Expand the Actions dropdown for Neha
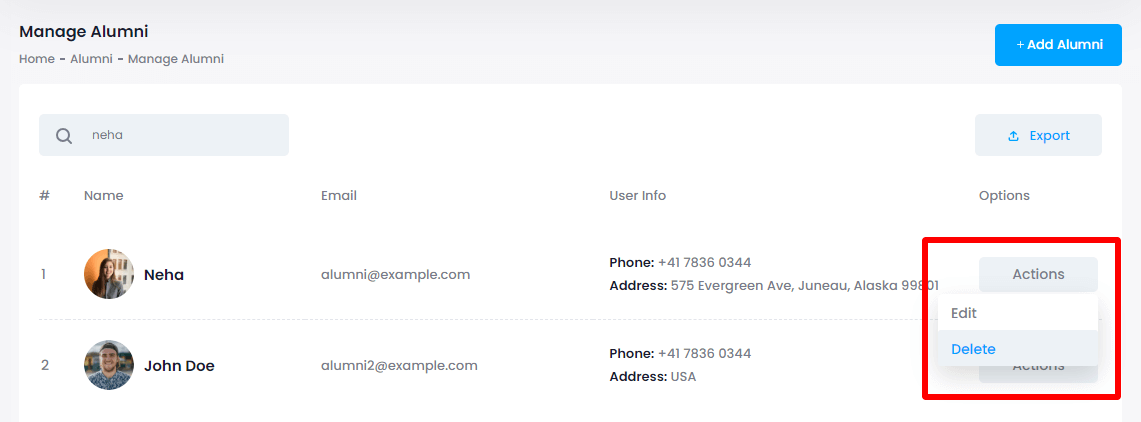The image size is (1141, 422). [x=1038, y=274]
